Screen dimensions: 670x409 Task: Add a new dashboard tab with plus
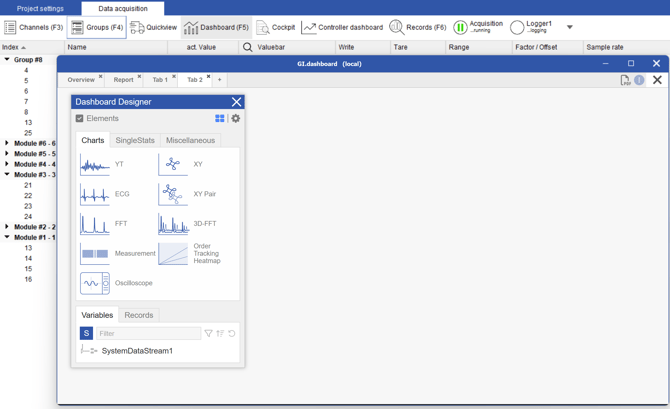click(220, 80)
